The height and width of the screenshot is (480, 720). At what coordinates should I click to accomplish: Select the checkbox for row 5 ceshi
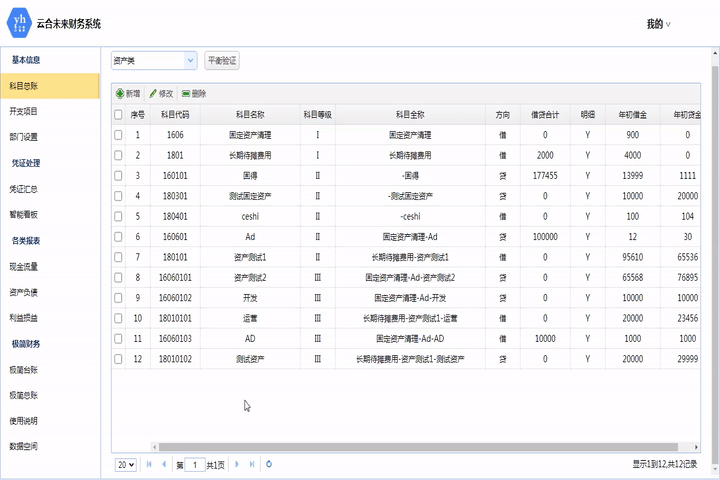(119, 216)
